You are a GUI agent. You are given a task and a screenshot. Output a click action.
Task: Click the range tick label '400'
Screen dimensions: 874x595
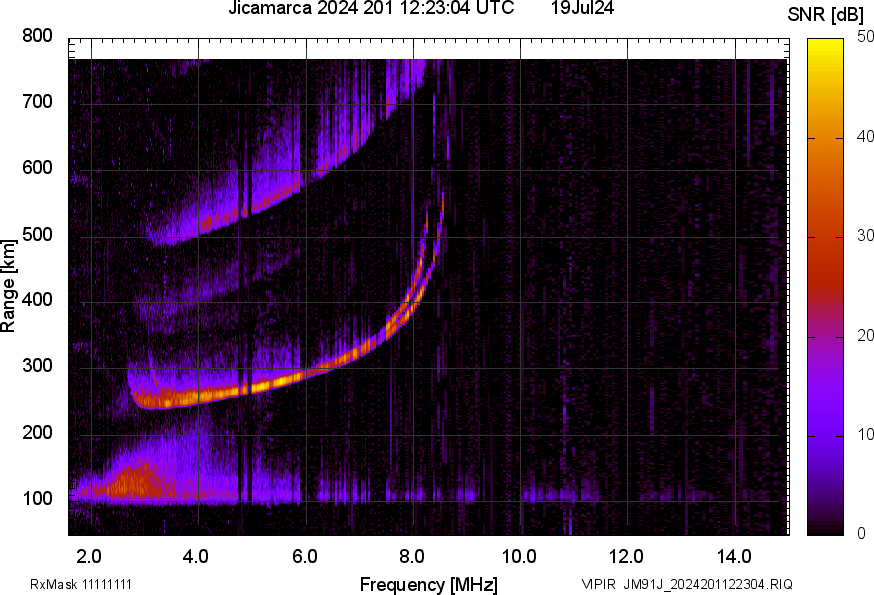[37, 300]
